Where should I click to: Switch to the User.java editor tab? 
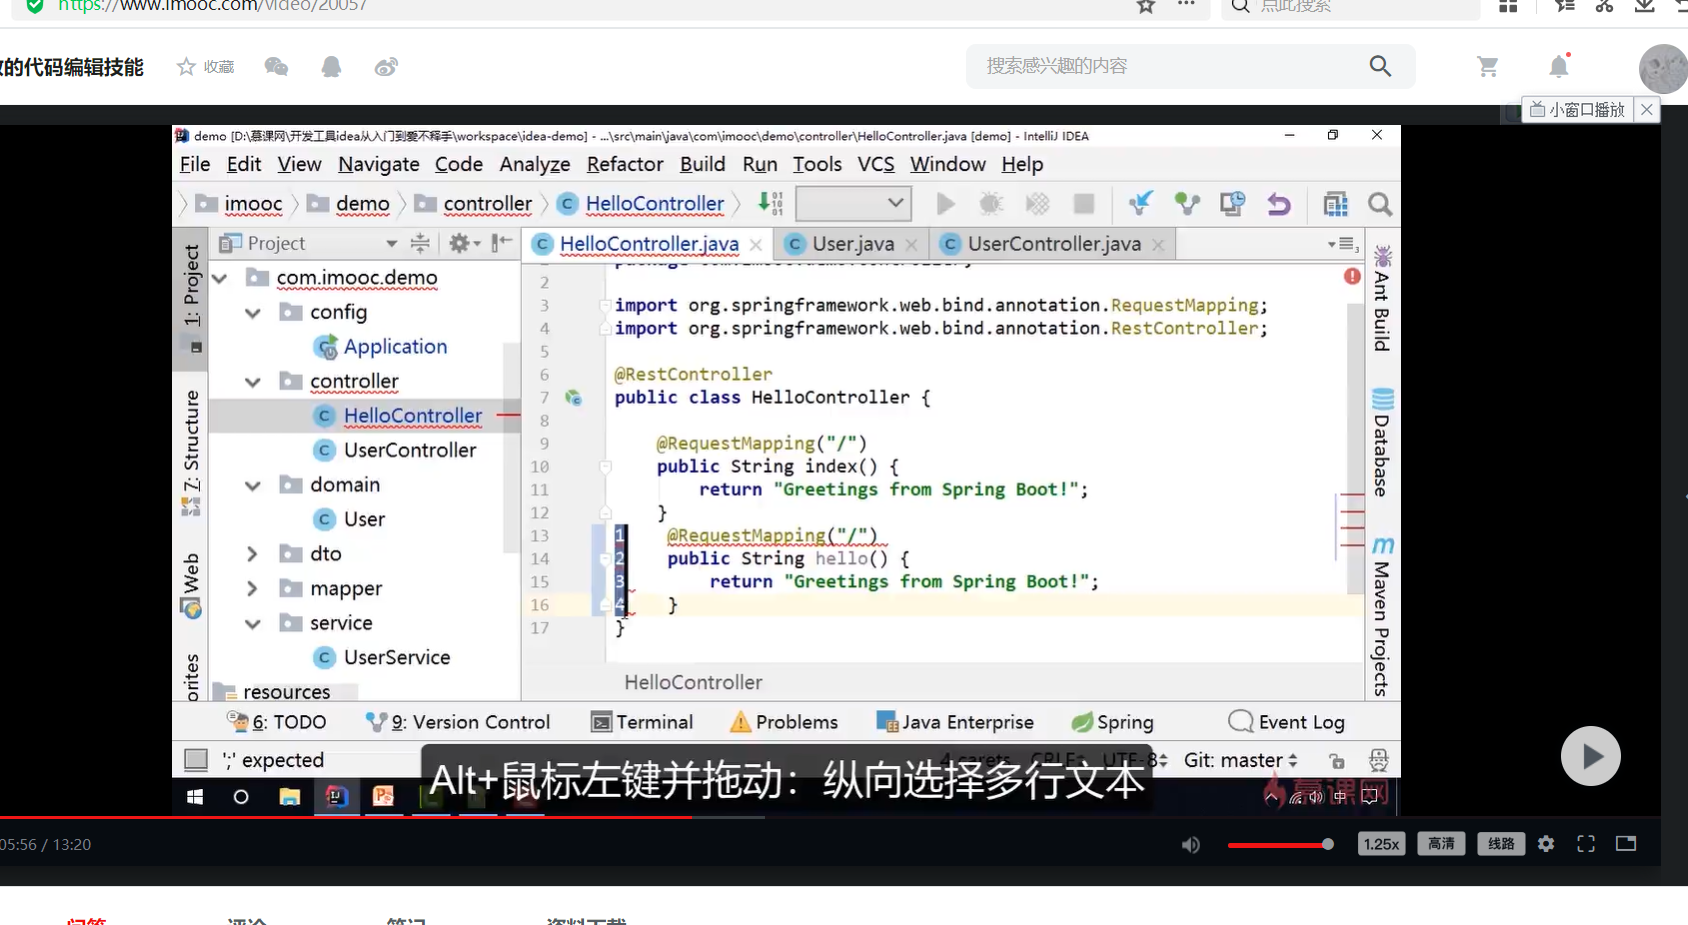pos(853,244)
